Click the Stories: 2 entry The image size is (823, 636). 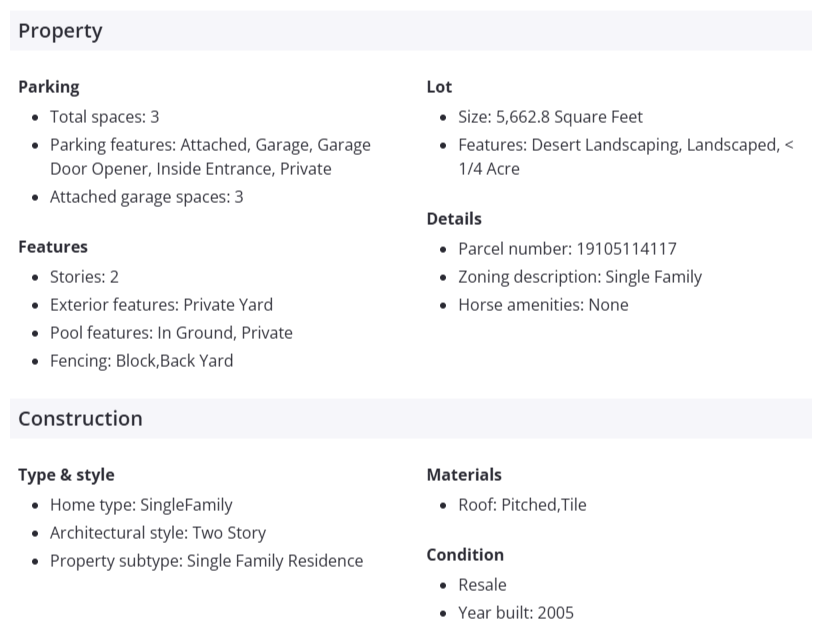point(84,277)
